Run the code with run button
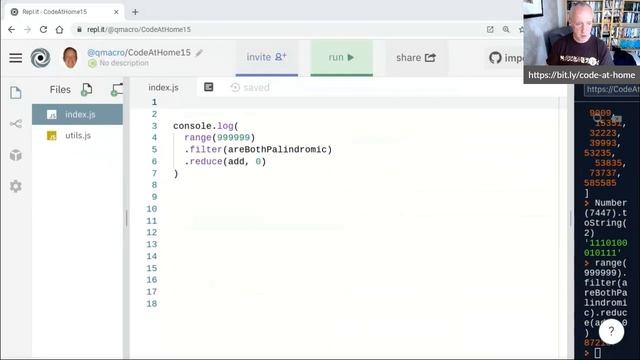This screenshot has height=360, width=640. (x=342, y=58)
